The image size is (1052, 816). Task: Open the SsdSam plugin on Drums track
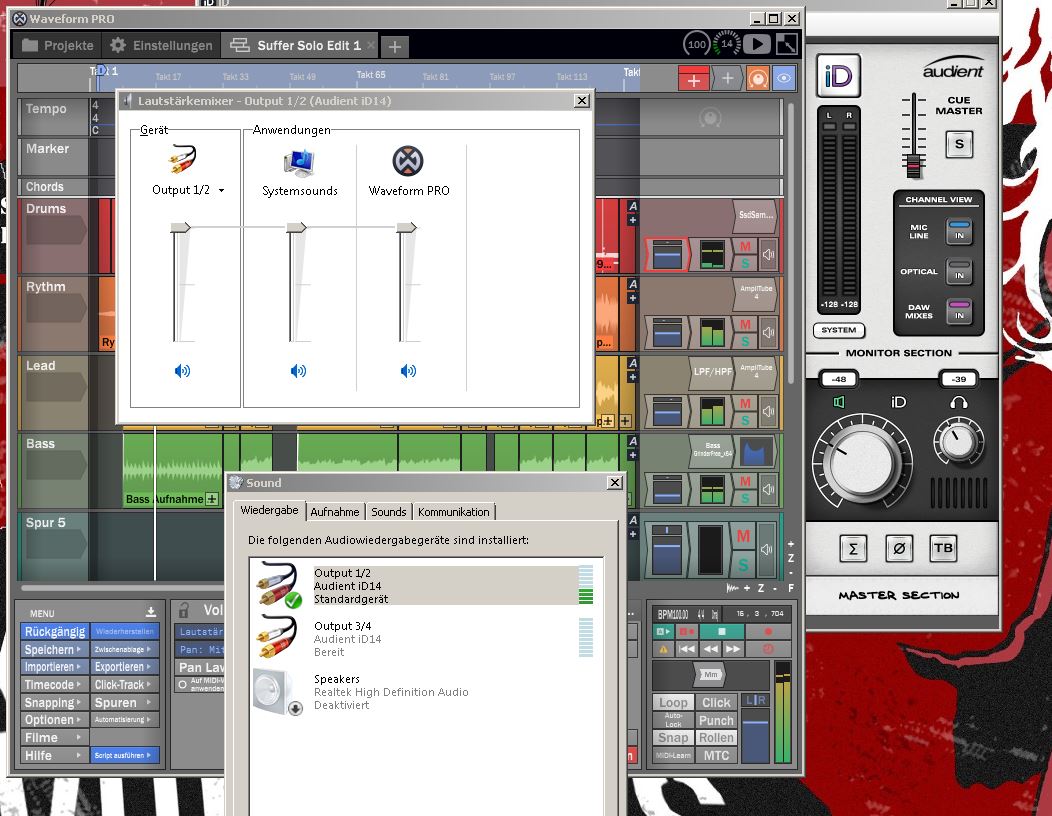pyautogui.click(x=755, y=215)
